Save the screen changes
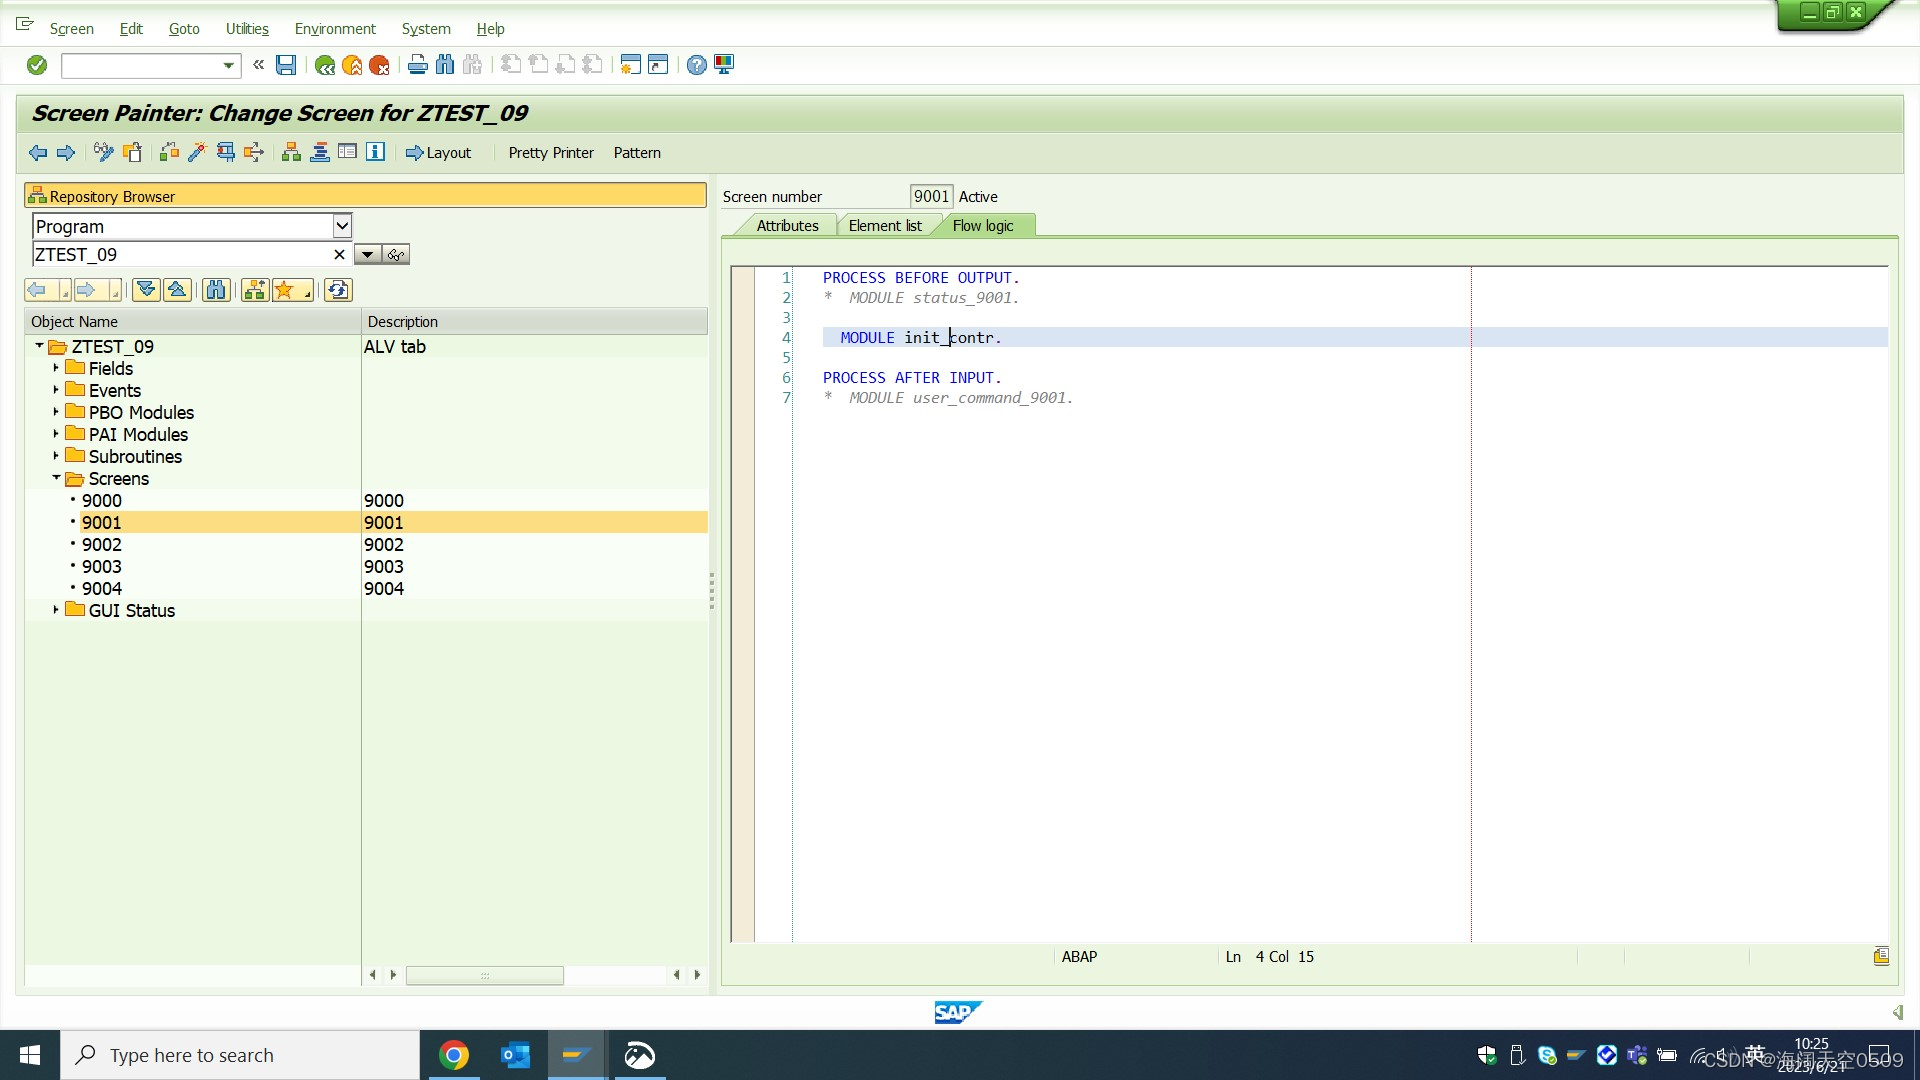 point(285,65)
